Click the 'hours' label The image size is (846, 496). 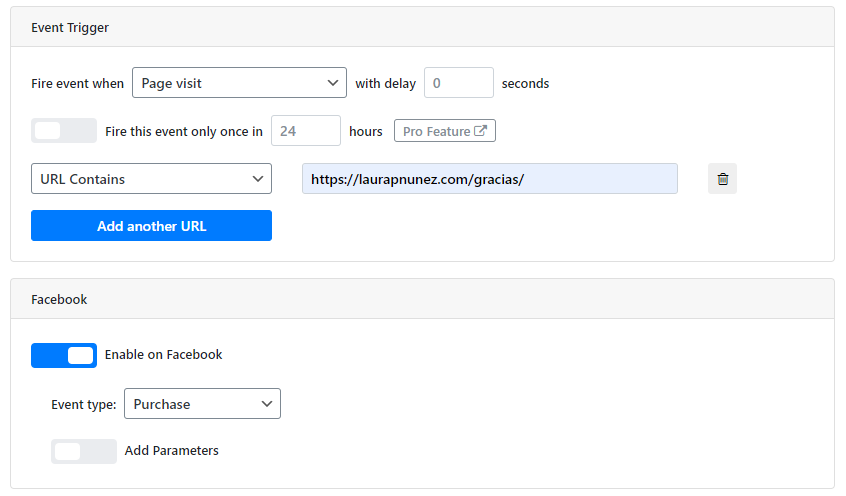point(365,131)
